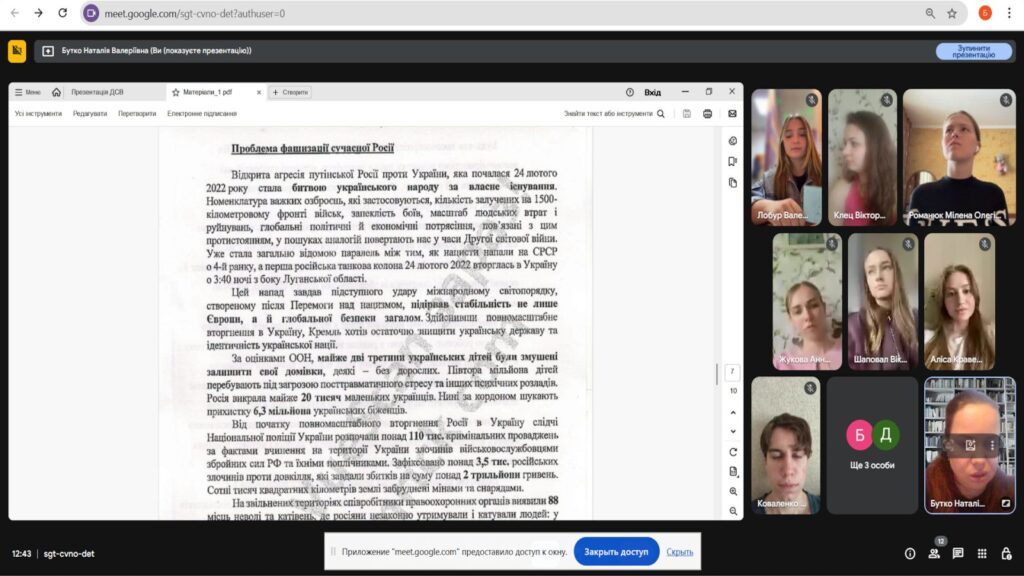Open the three-dot options on Бутко's tile
This screenshot has width=1024, height=576.
coord(992,444)
